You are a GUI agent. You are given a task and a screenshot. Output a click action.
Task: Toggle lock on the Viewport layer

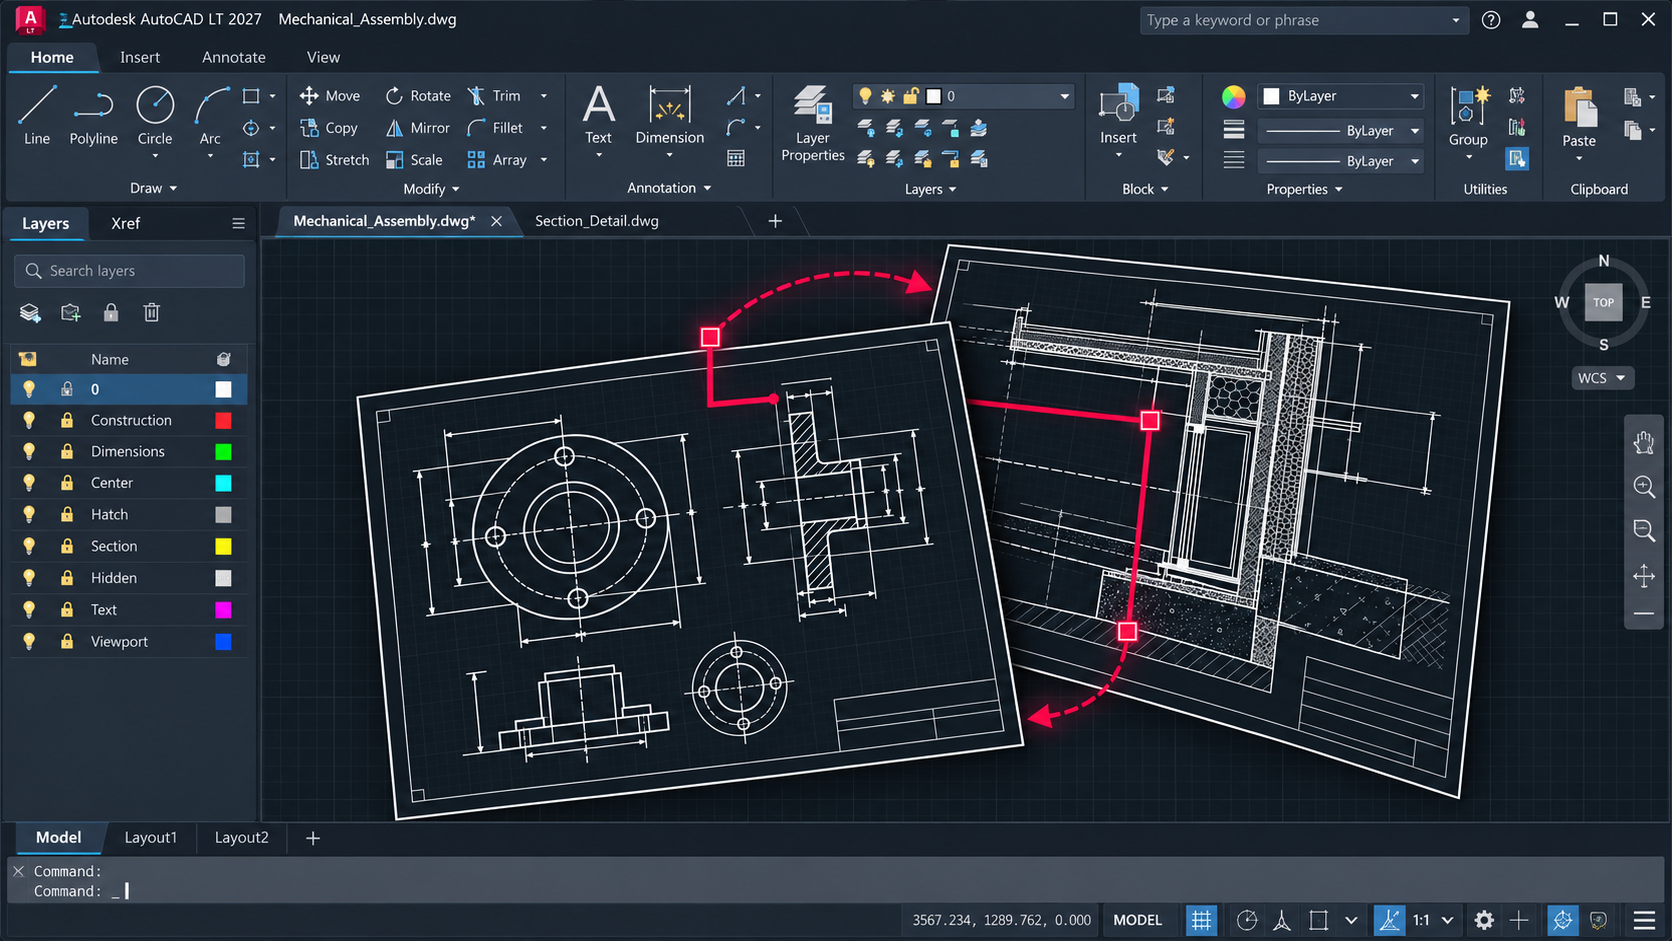click(67, 642)
